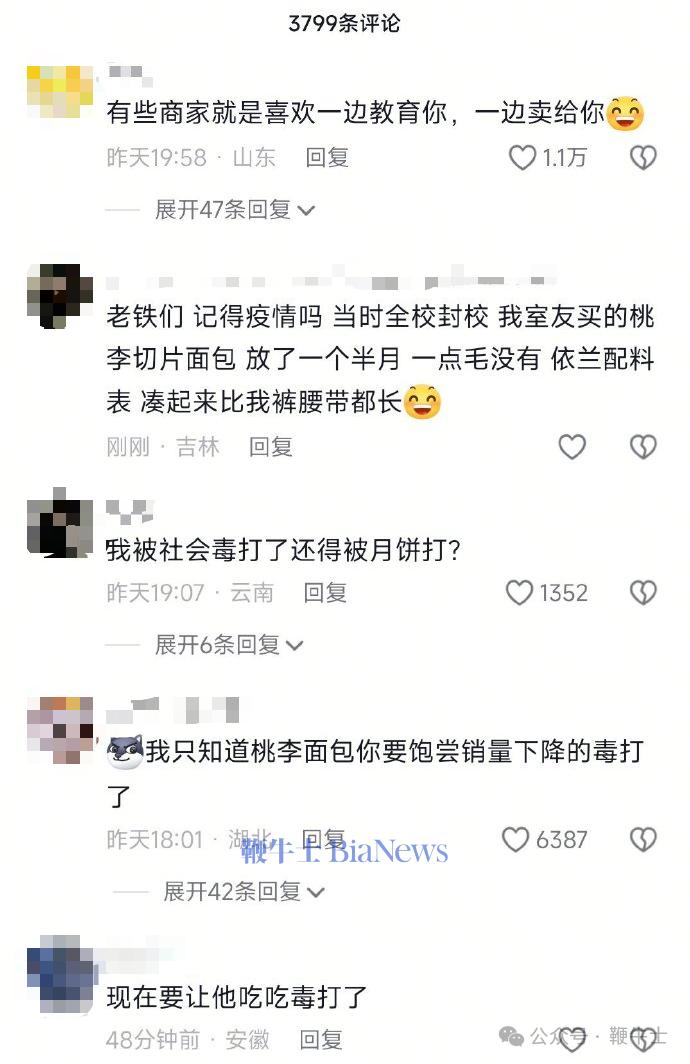Screen dimensions: 690x1064
Task: Dislike the Yunnan comment via broken heart
Action: coord(643,592)
